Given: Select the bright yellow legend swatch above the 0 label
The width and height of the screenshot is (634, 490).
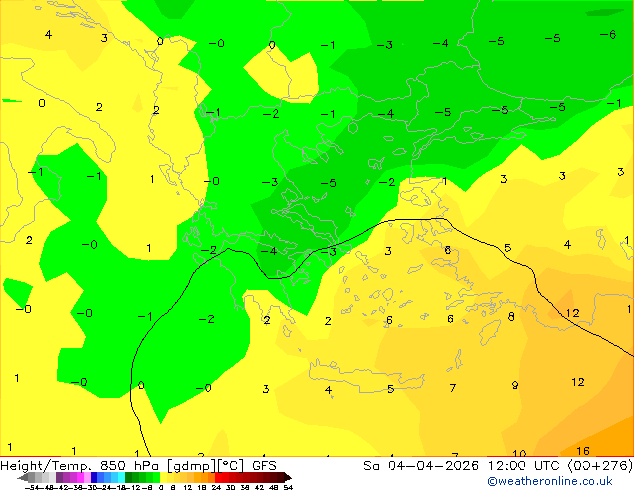Looking at the screenshot, I should click(163, 477).
